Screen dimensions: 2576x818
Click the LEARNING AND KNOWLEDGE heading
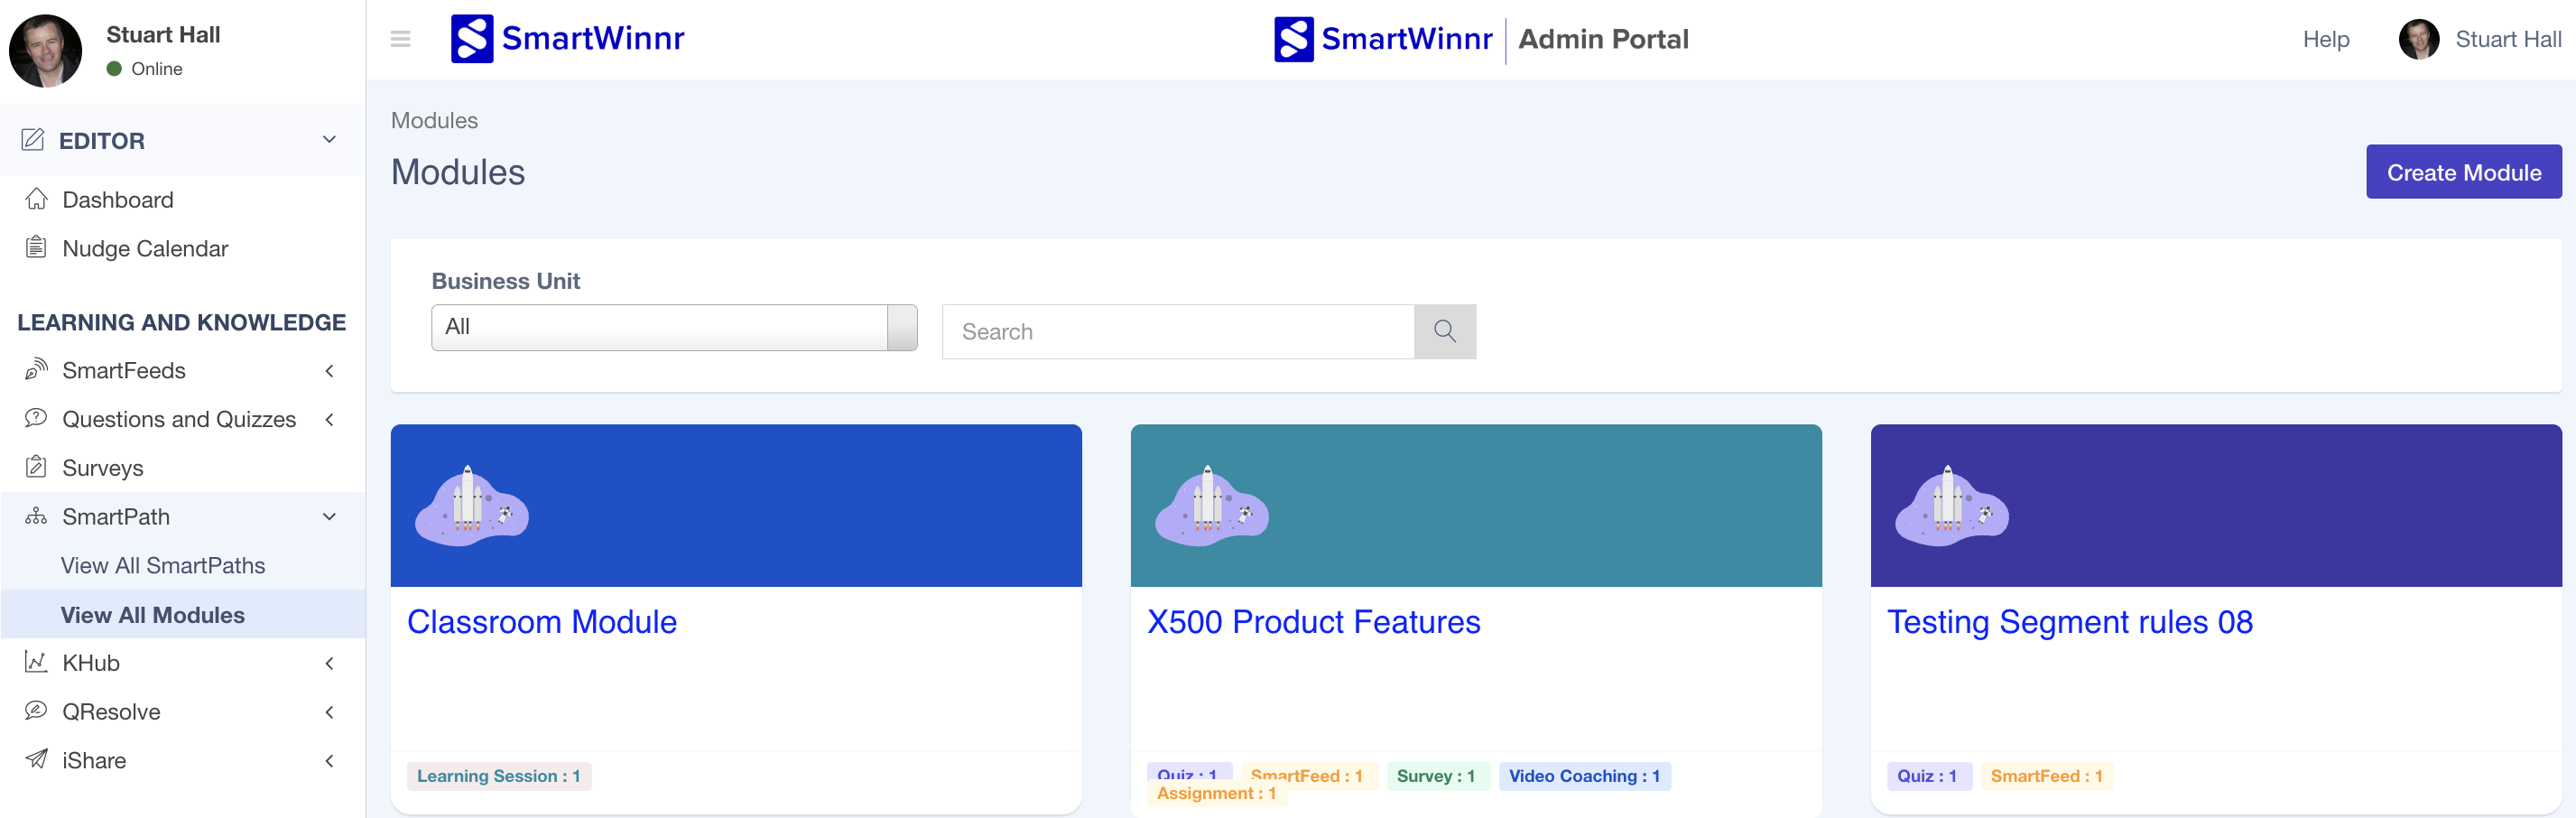182,322
